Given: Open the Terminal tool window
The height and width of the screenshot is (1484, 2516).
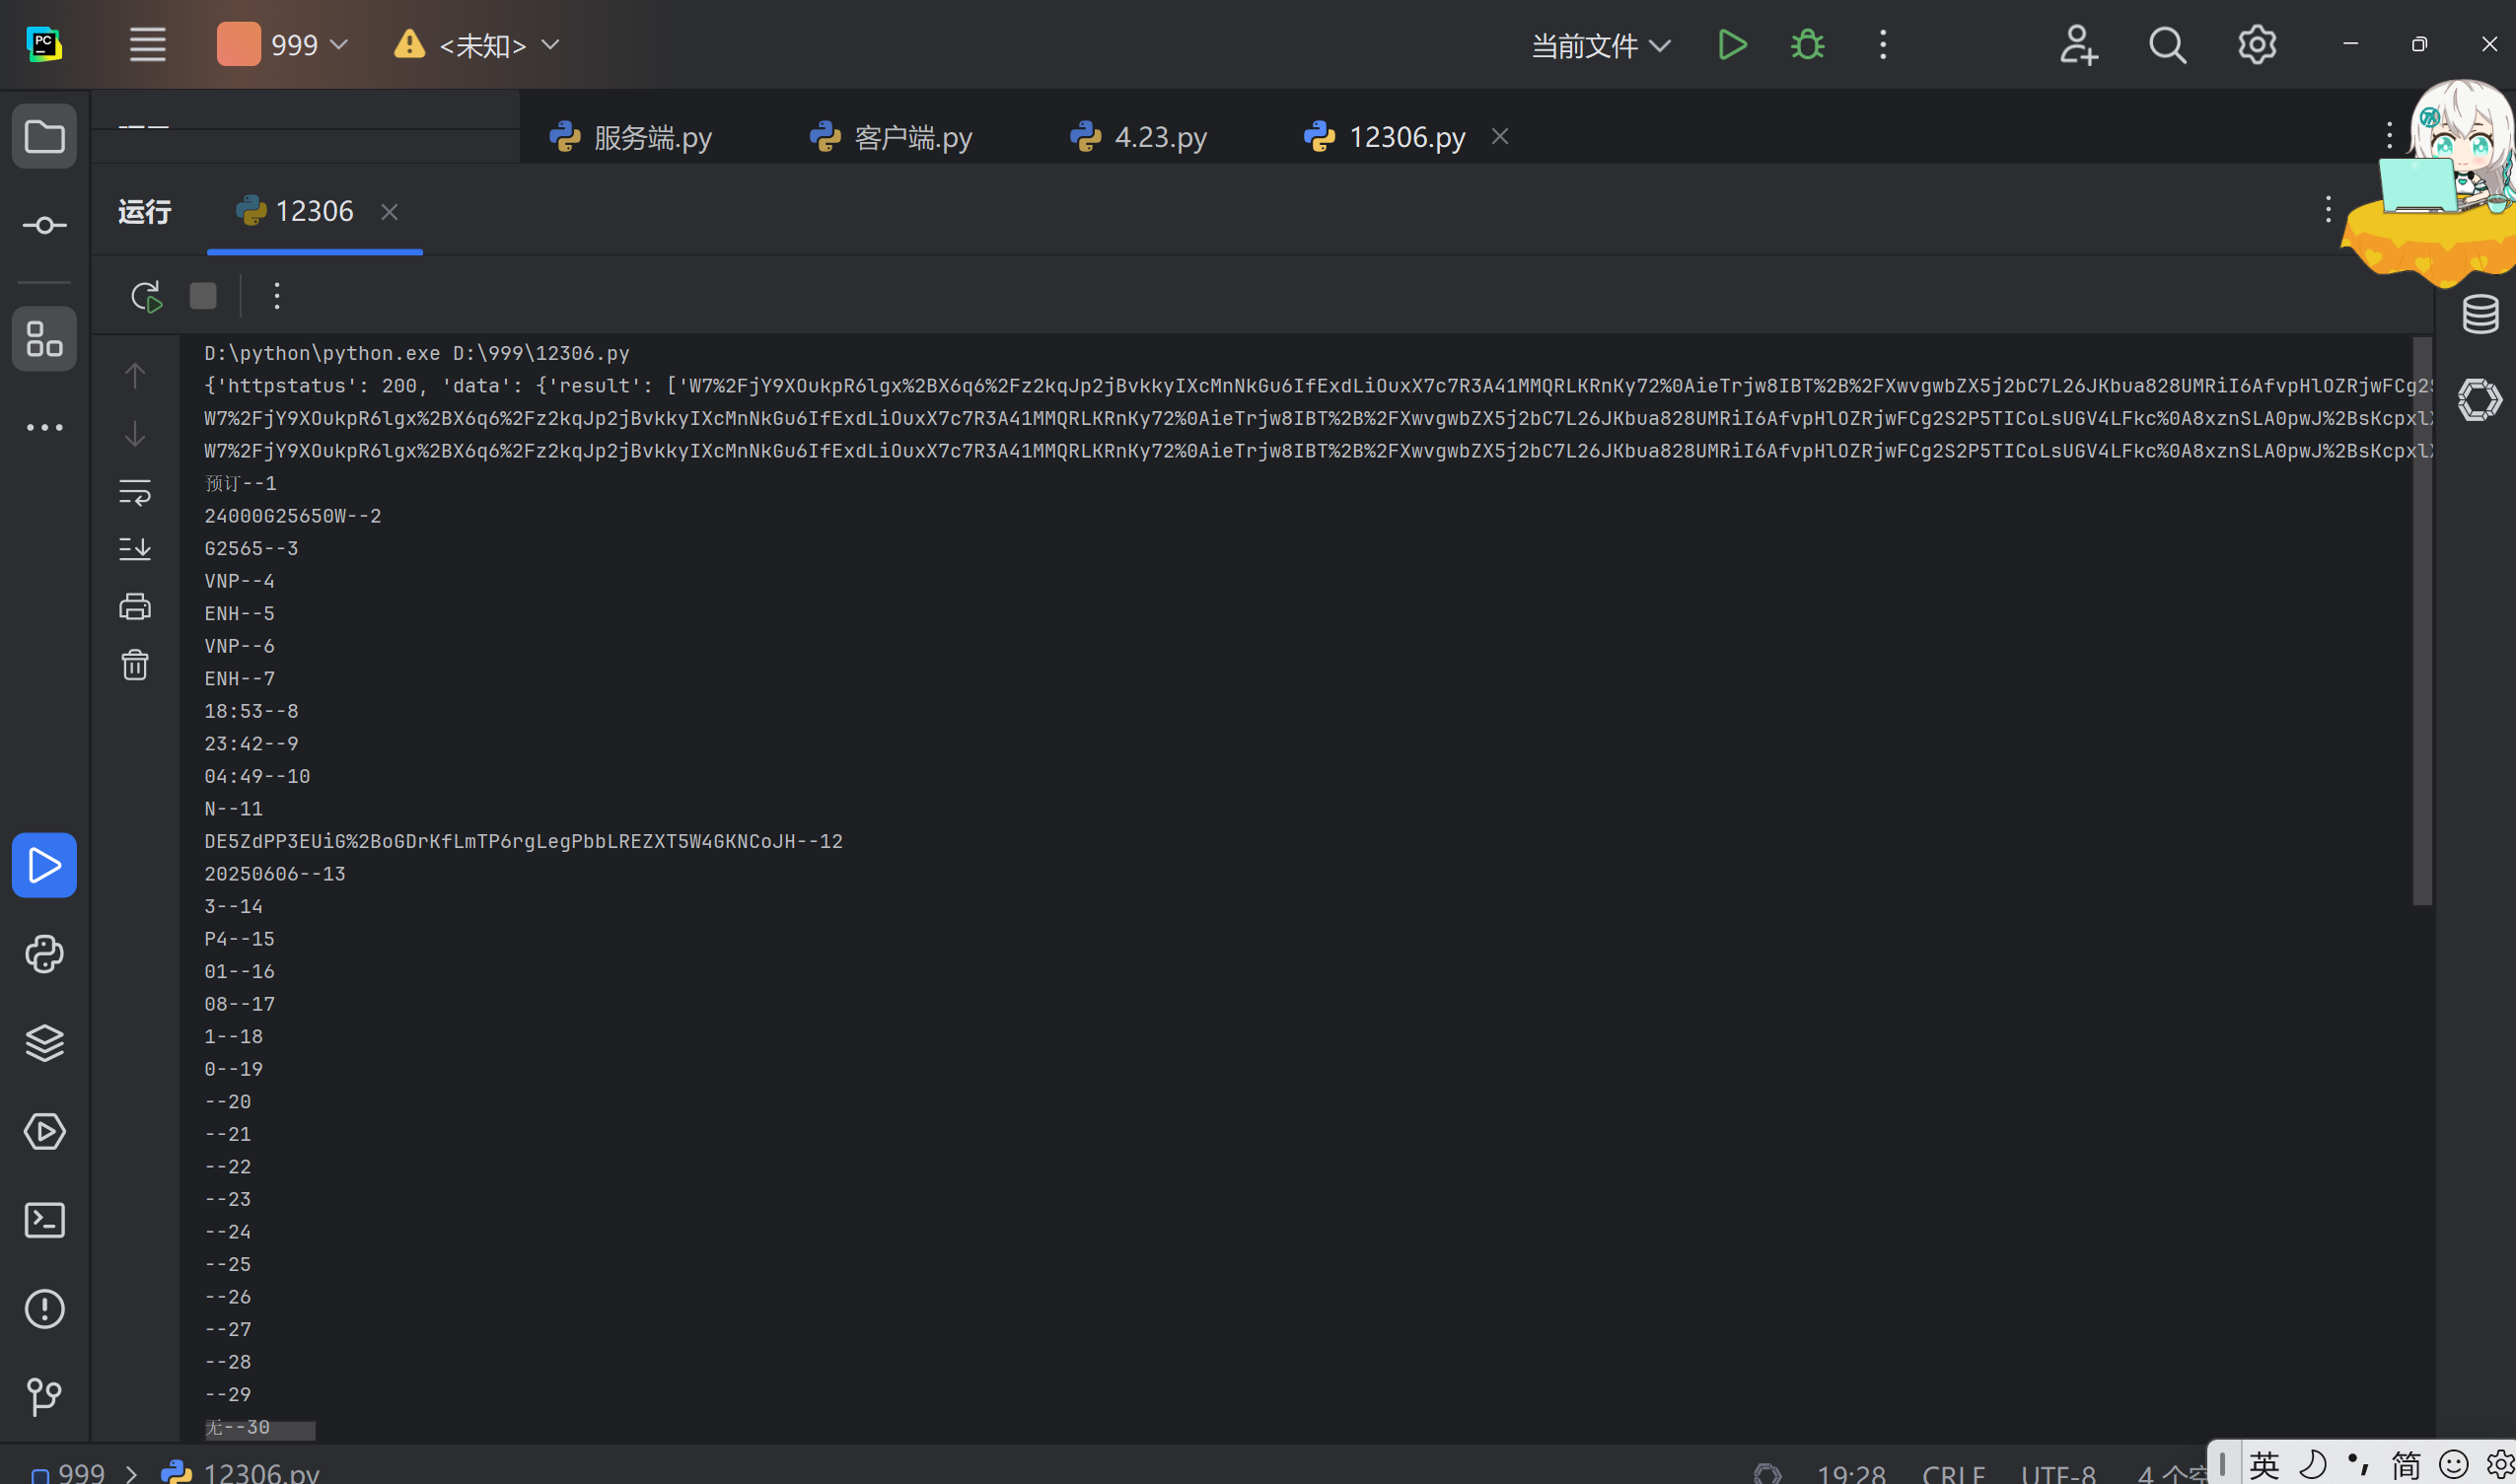Looking at the screenshot, I should pos(44,1221).
